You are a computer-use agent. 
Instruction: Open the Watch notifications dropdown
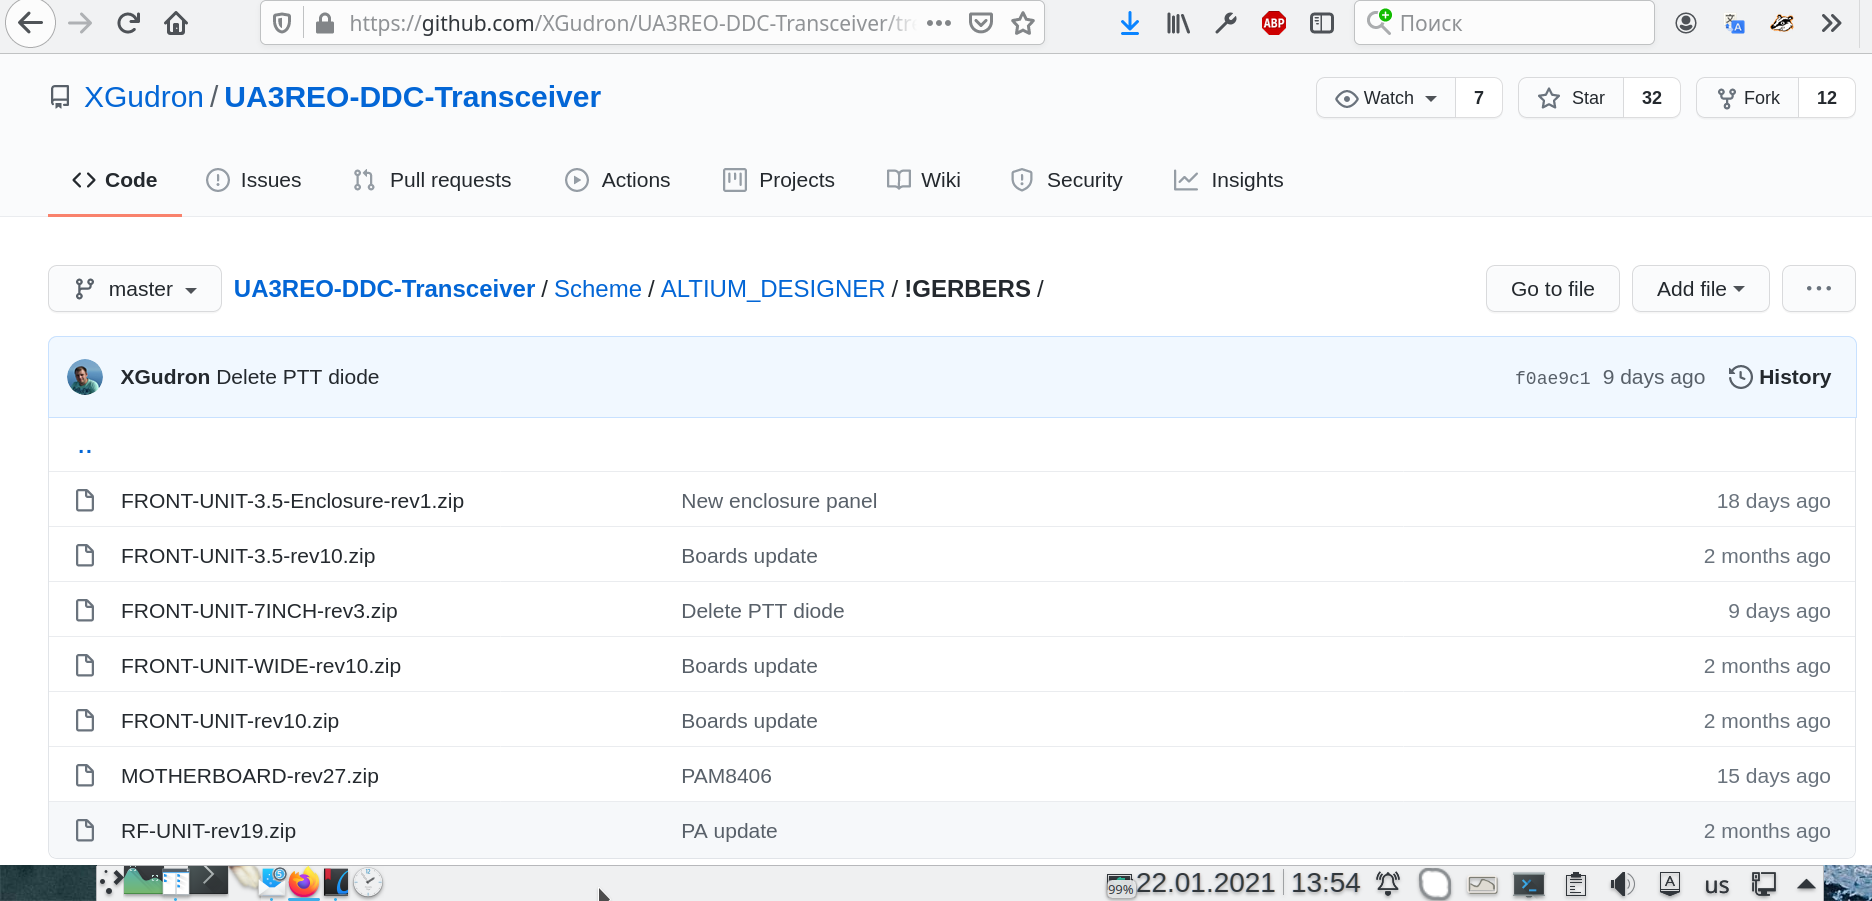[x=1386, y=98]
